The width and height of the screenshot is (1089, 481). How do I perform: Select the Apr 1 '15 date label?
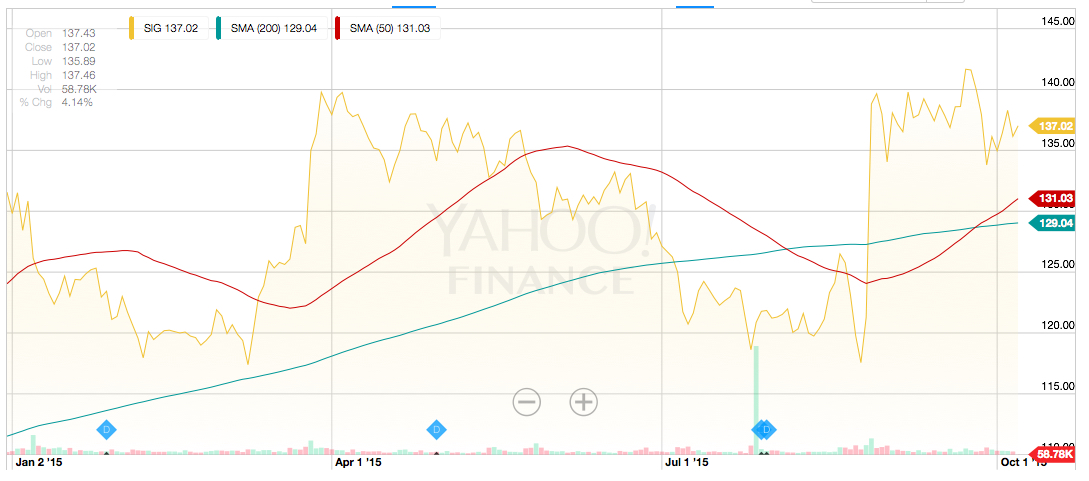pyautogui.click(x=357, y=463)
